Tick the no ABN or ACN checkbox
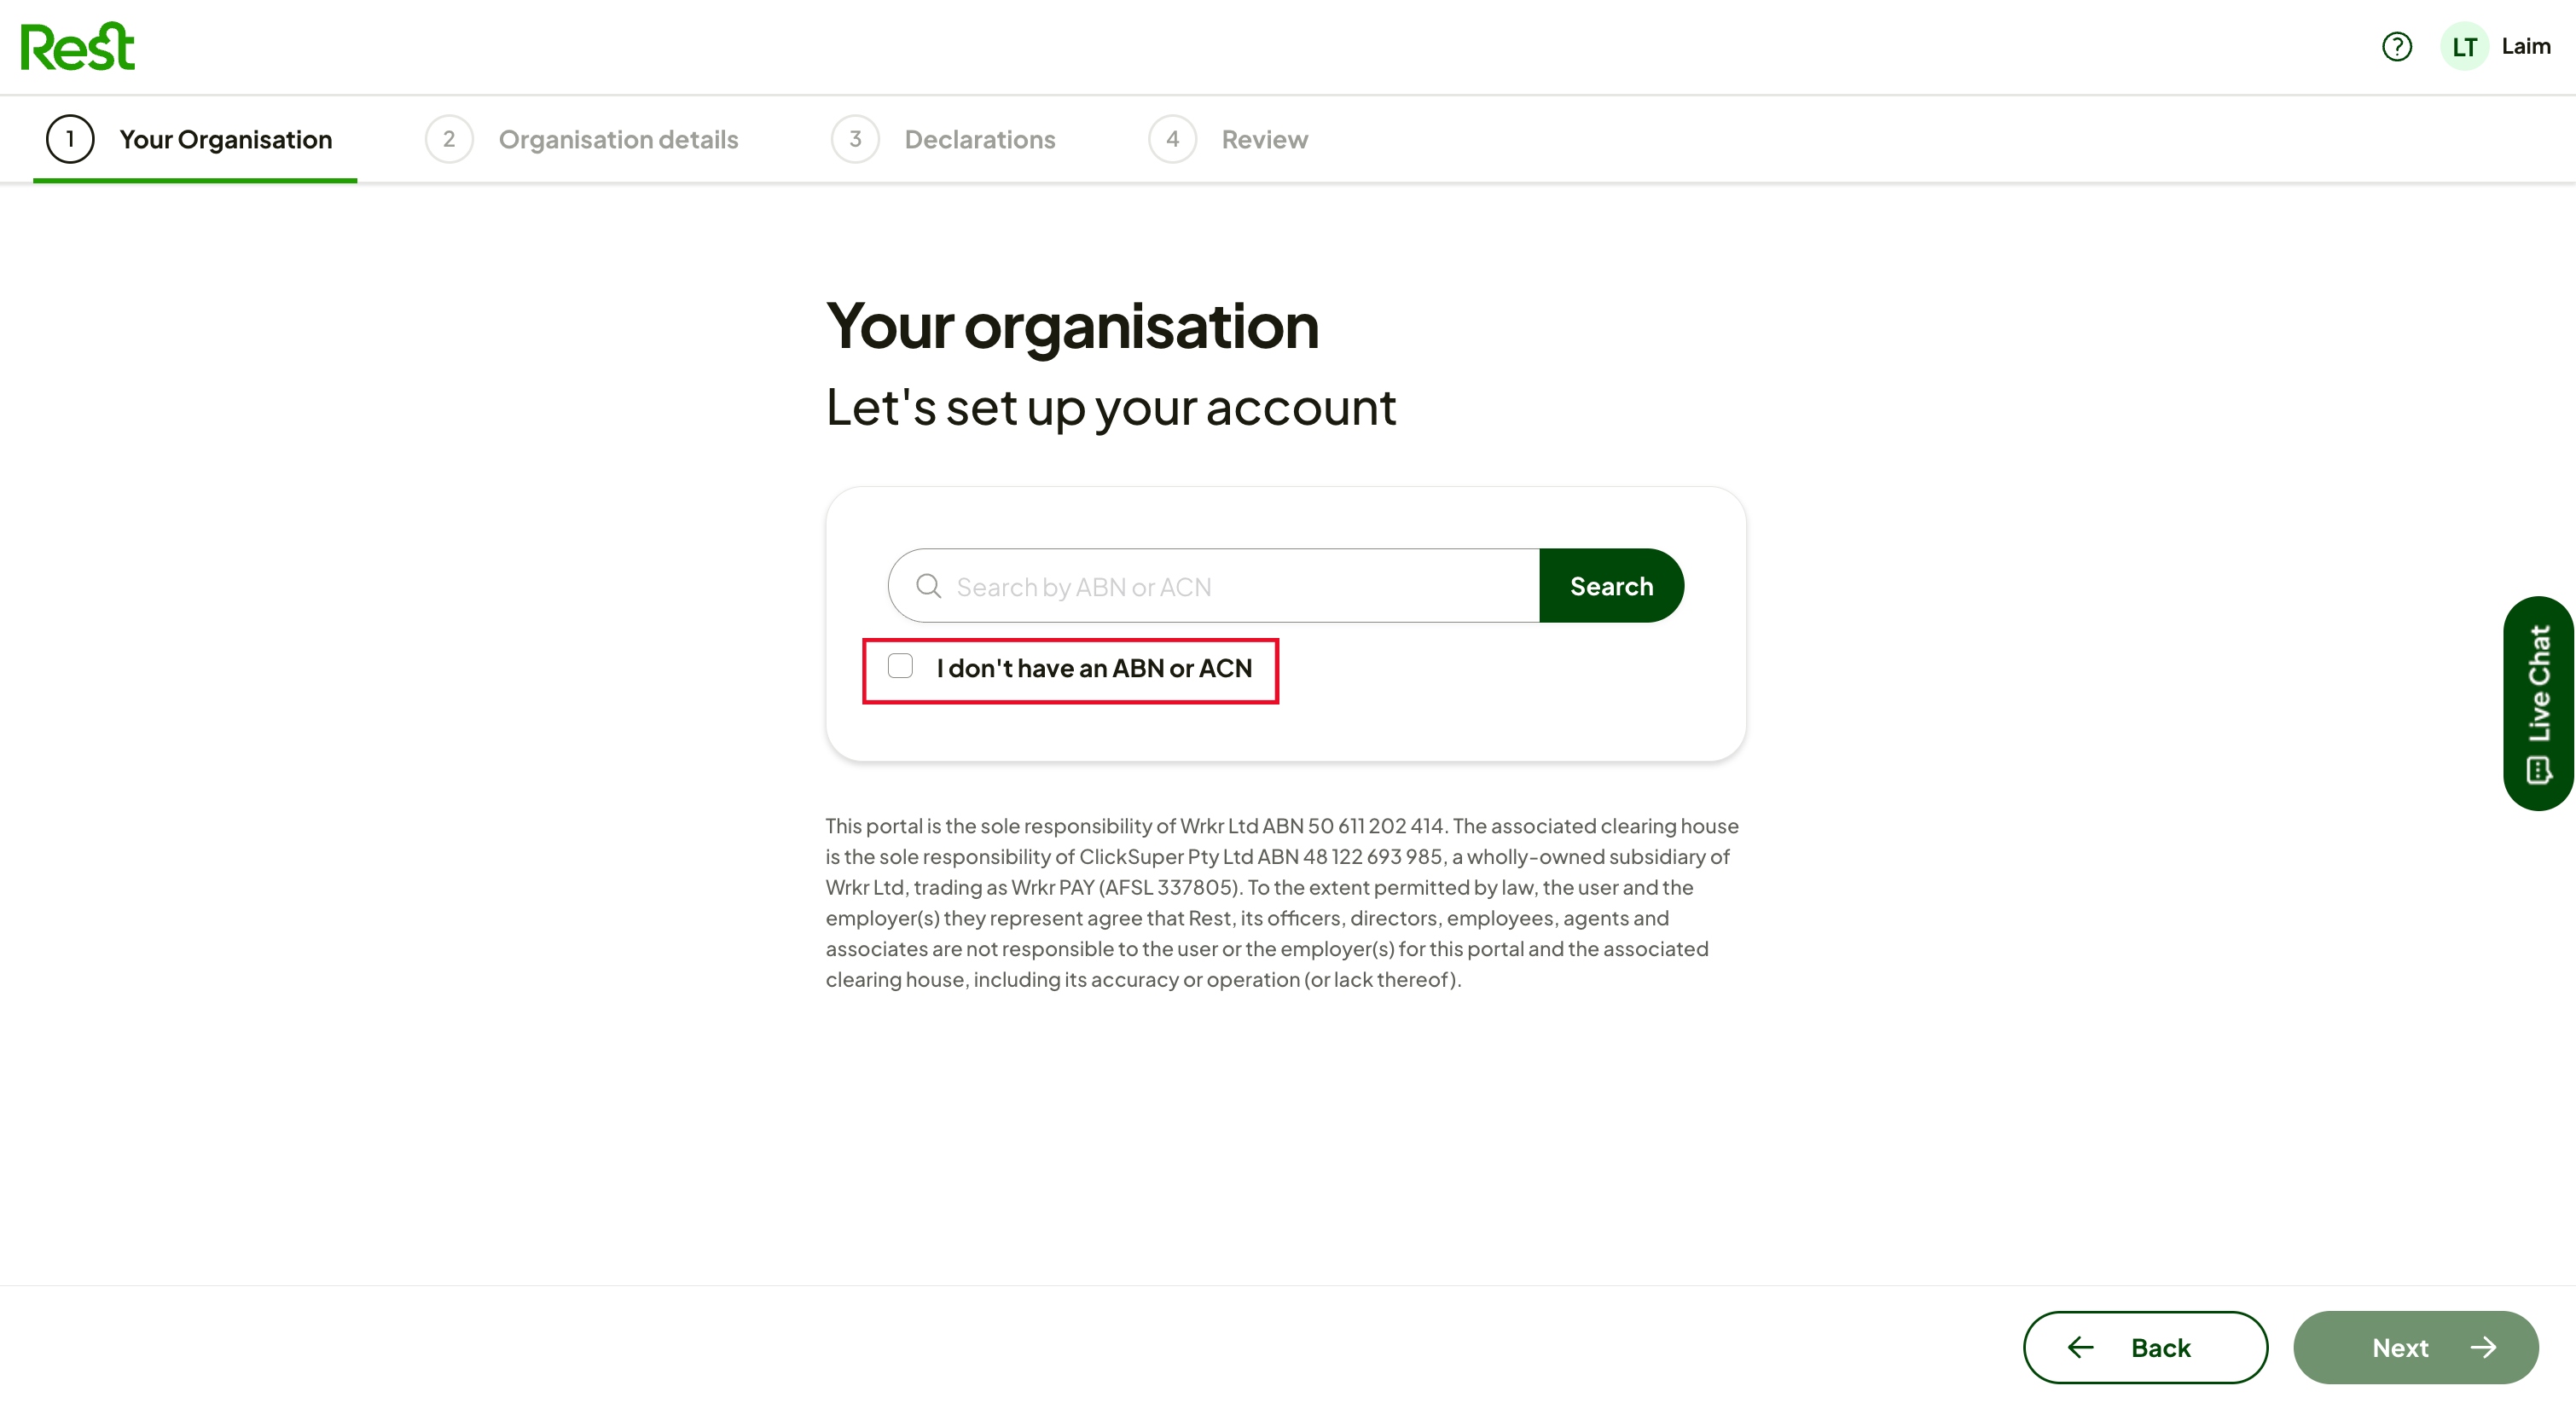 [x=900, y=666]
